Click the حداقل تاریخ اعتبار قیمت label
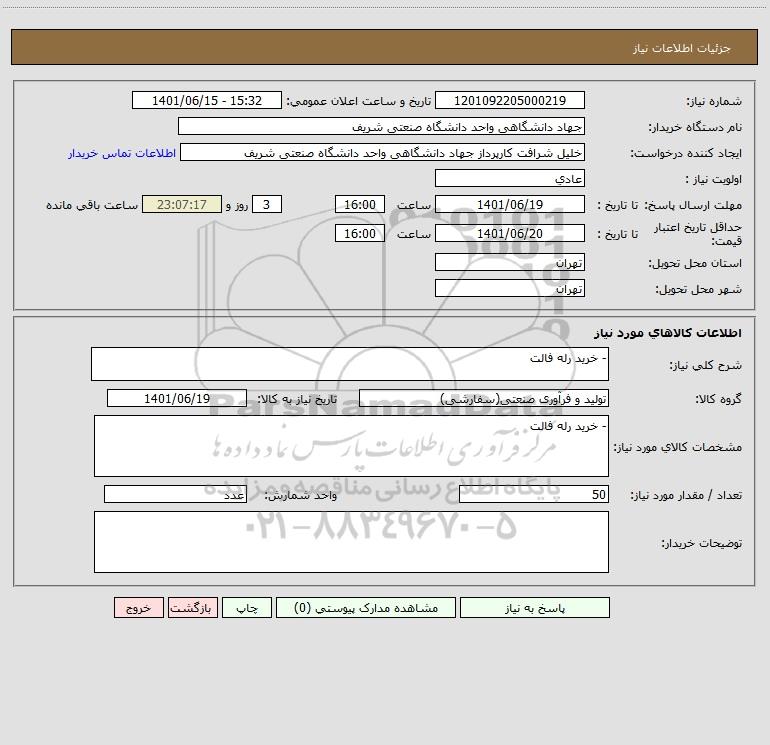 (x=698, y=234)
